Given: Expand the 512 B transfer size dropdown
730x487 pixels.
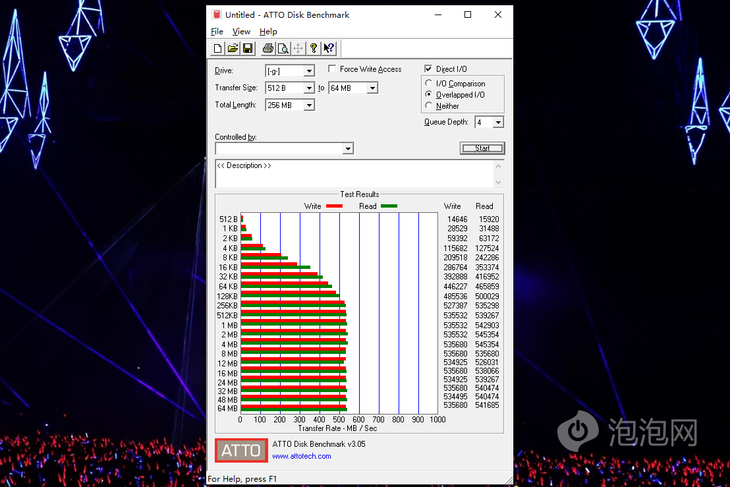Looking at the screenshot, I should pyautogui.click(x=309, y=88).
